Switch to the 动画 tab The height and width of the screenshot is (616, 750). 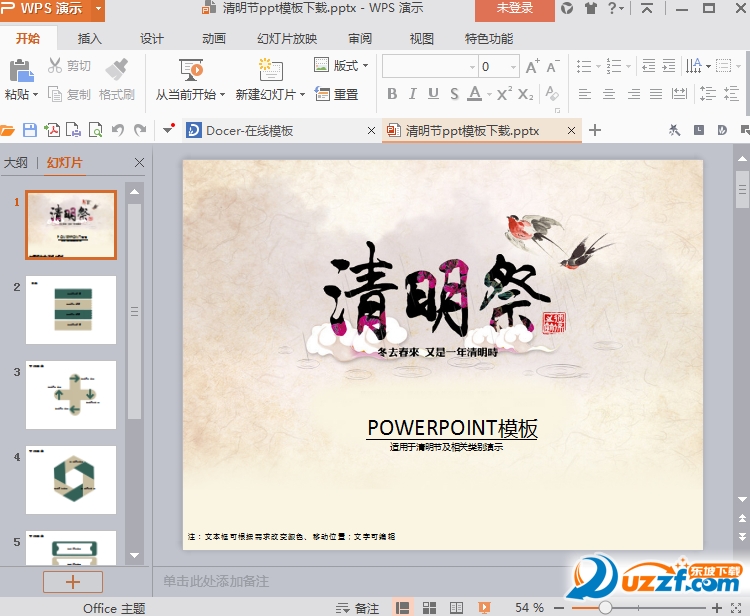pyautogui.click(x=213, y=38)
